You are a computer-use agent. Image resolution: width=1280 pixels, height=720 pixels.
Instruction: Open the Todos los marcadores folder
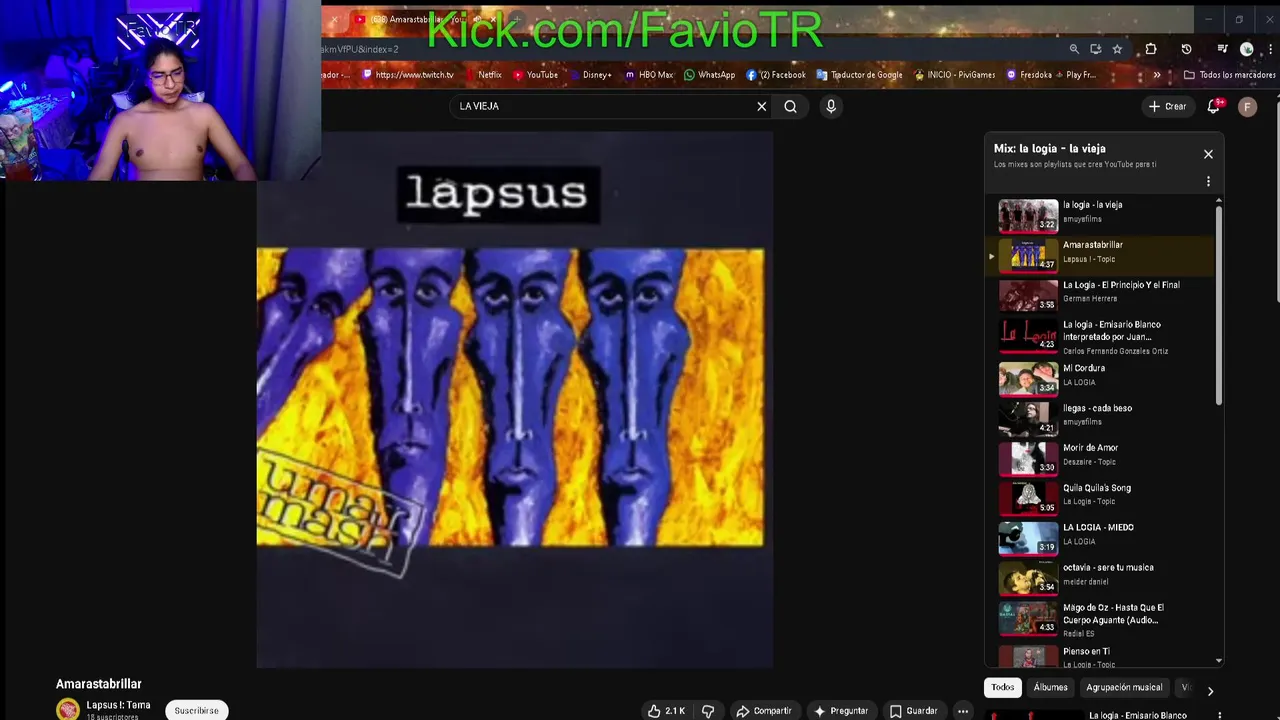click(x=1229, y=75)
